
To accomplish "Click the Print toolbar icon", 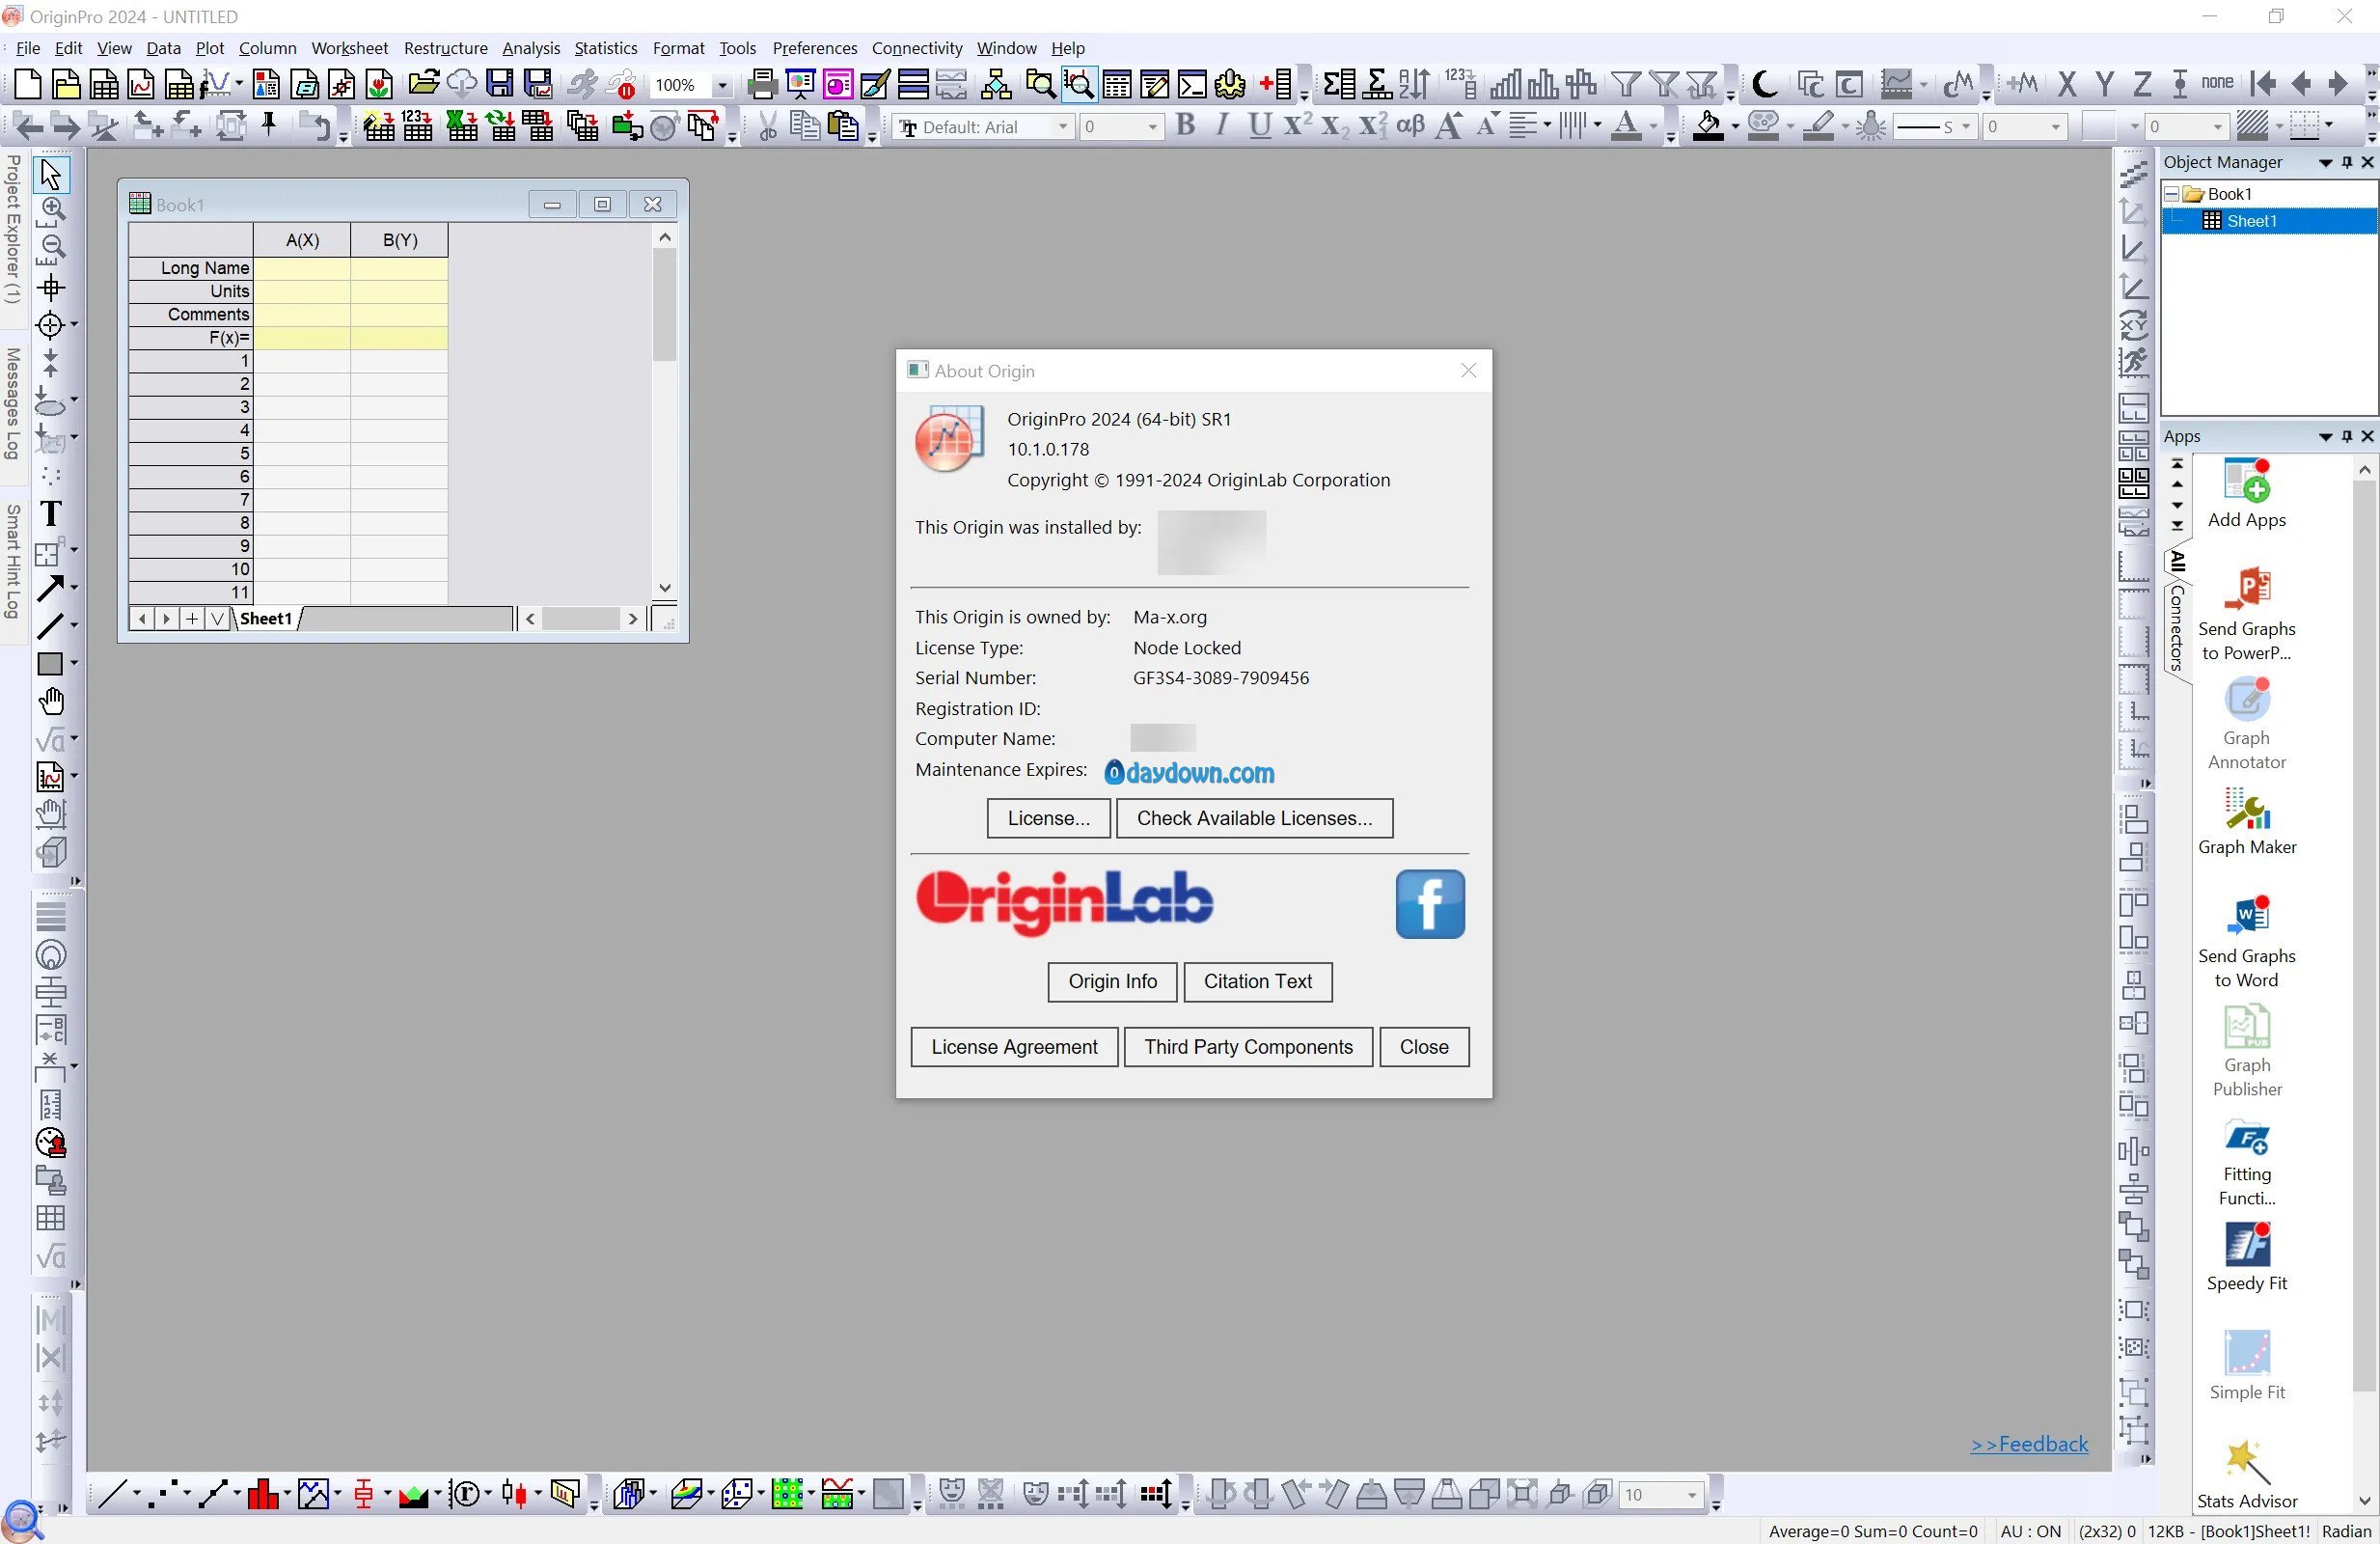I will [x=762, y=85].
